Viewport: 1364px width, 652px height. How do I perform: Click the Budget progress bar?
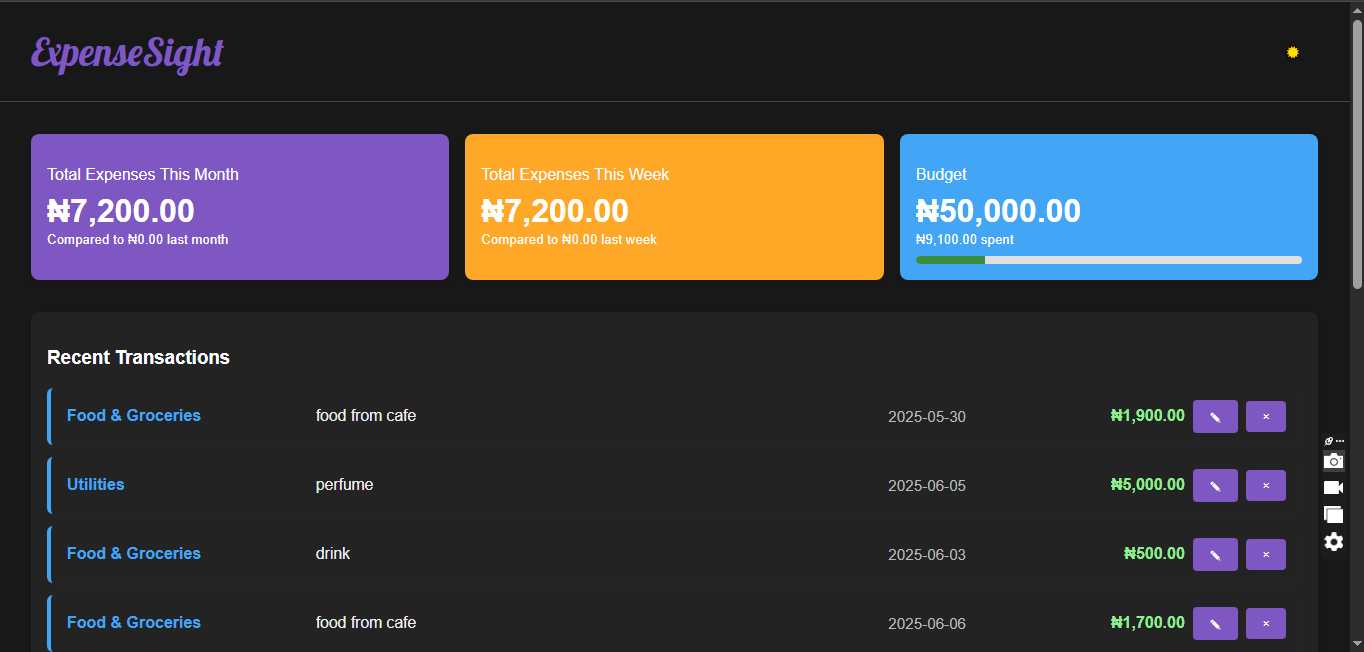[1108, 260]
